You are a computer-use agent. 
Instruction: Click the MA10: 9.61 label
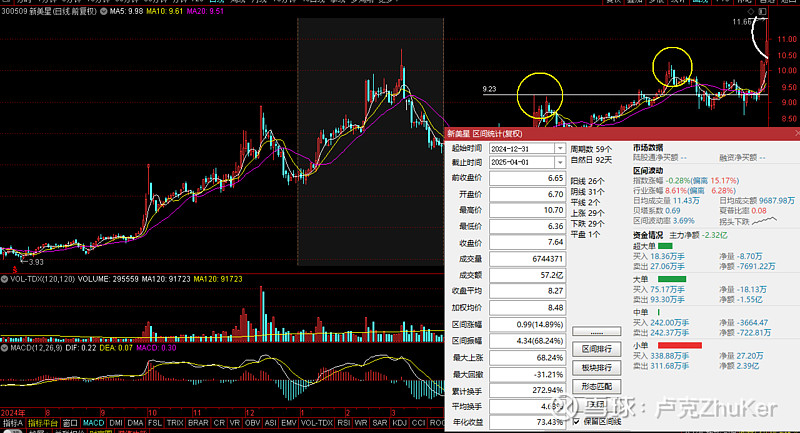tap(164, 11)
